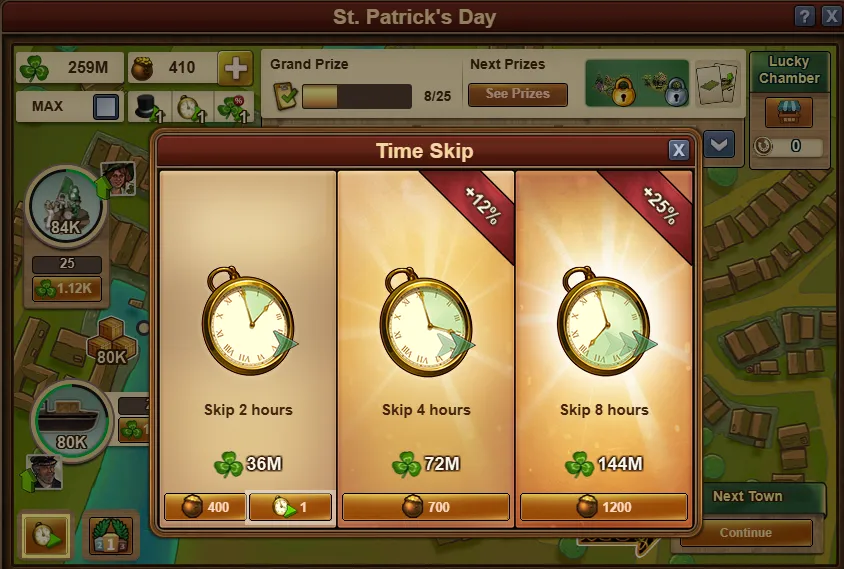Click the locked next prizes thumbnail
844x569 pixels.
click(x=637, y=83)
